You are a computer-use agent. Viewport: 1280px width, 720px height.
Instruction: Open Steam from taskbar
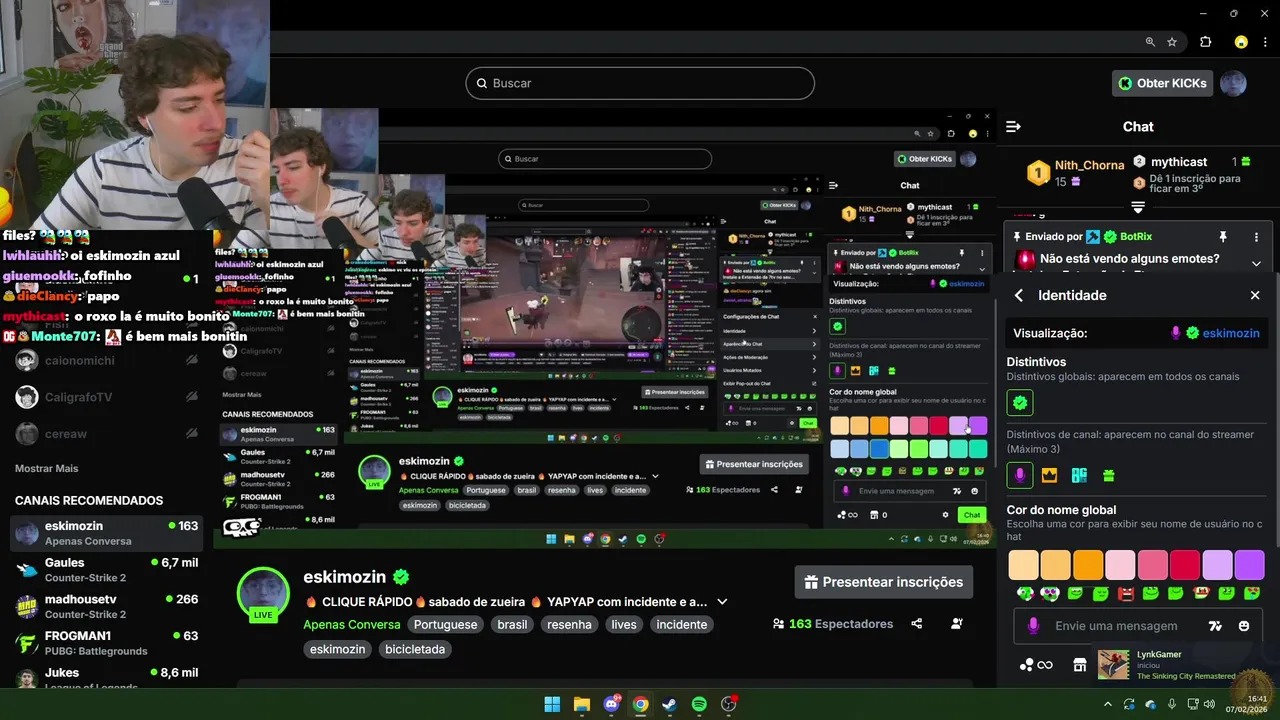click(670, 704)
